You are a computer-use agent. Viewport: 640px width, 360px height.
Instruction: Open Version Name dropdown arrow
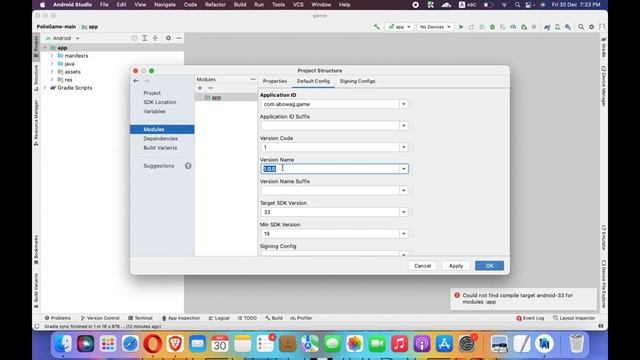click(x=404, y=169)
